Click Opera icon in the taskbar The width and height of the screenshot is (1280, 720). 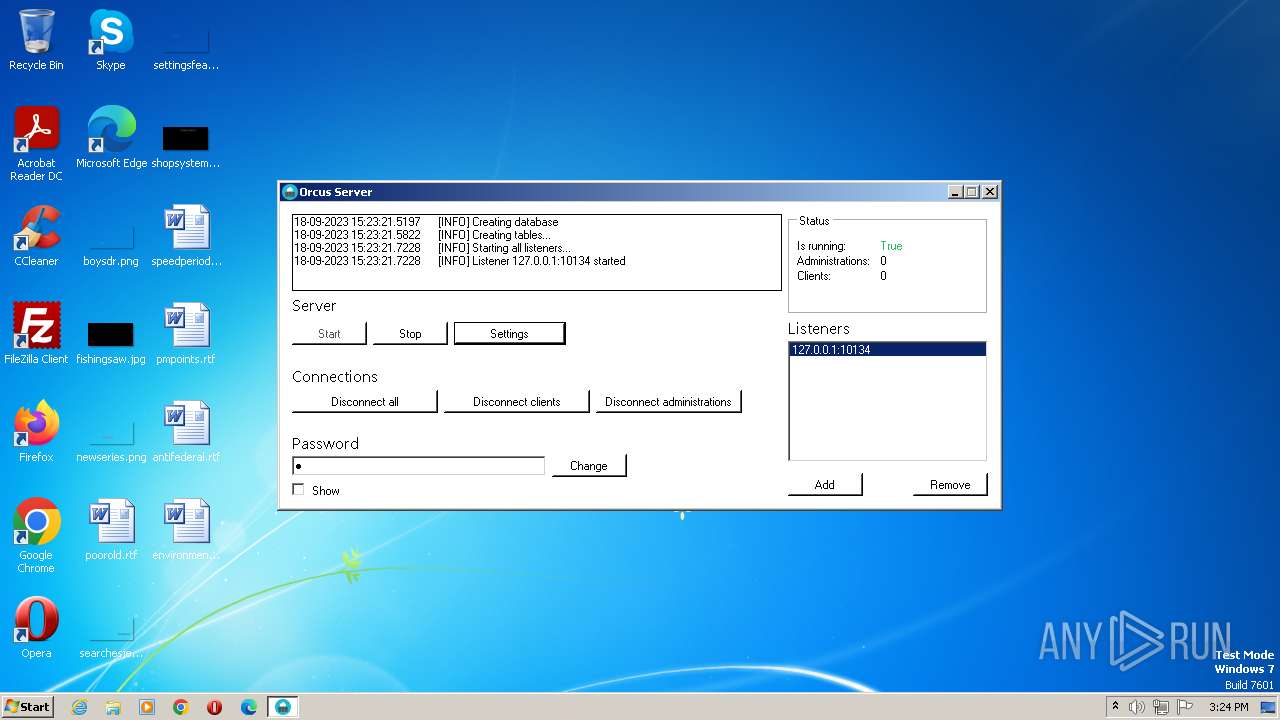tap(215, 707)
